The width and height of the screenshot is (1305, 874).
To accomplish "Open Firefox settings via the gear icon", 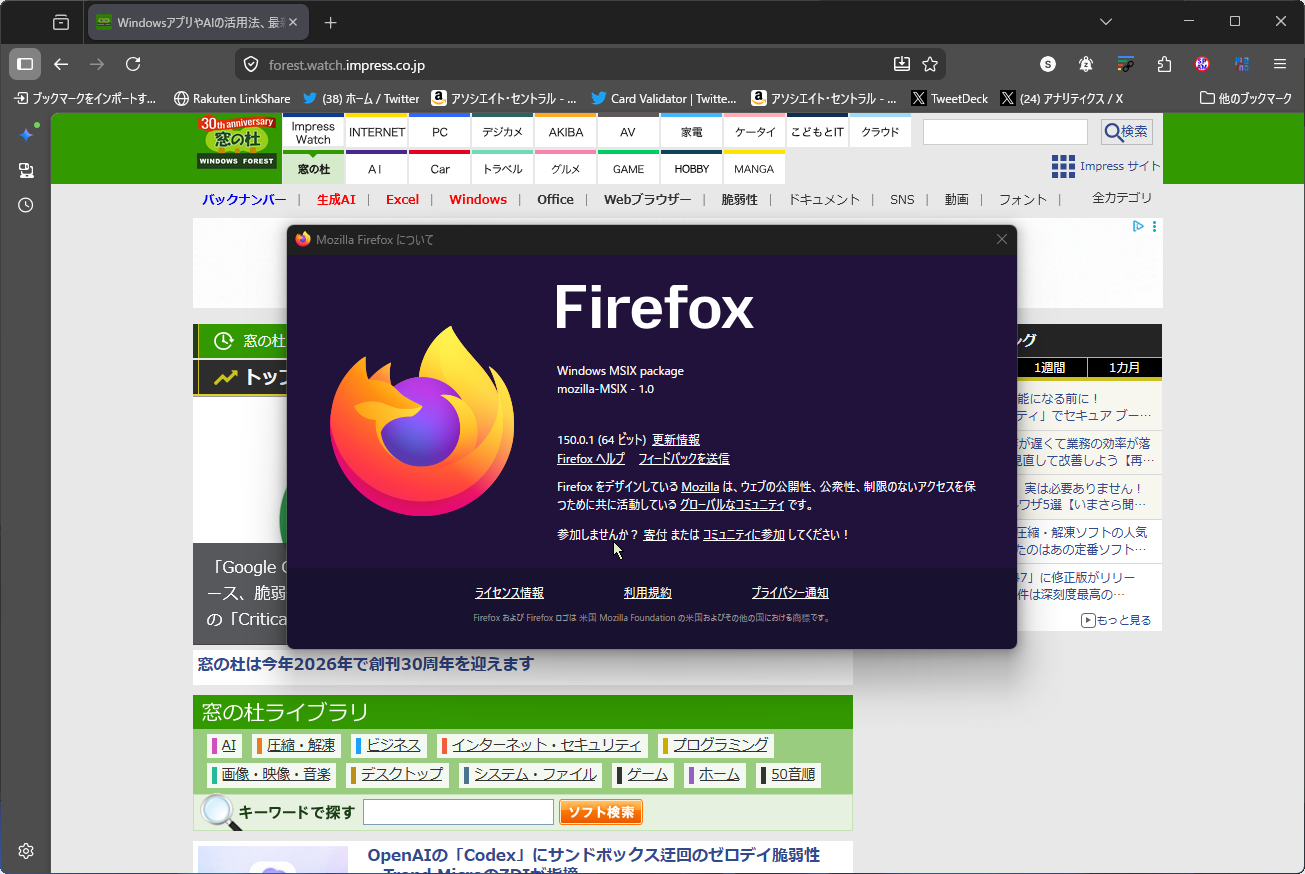I will [26, 851].
